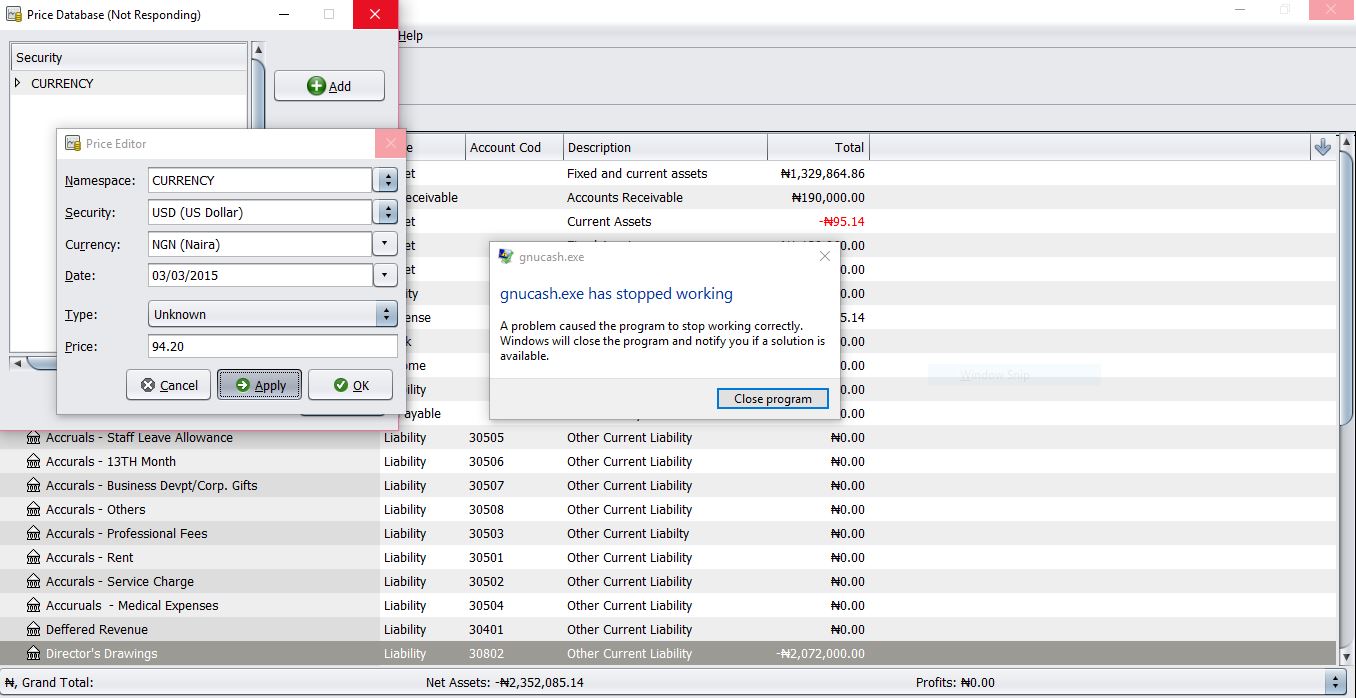Click bank icon beside Accruals - 13TH Month
1356x698 pixels.
click(33, 462)
